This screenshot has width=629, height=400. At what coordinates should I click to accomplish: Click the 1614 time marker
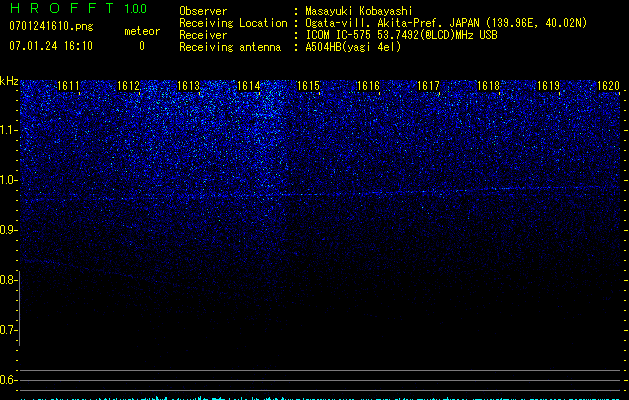click(249, 86)
